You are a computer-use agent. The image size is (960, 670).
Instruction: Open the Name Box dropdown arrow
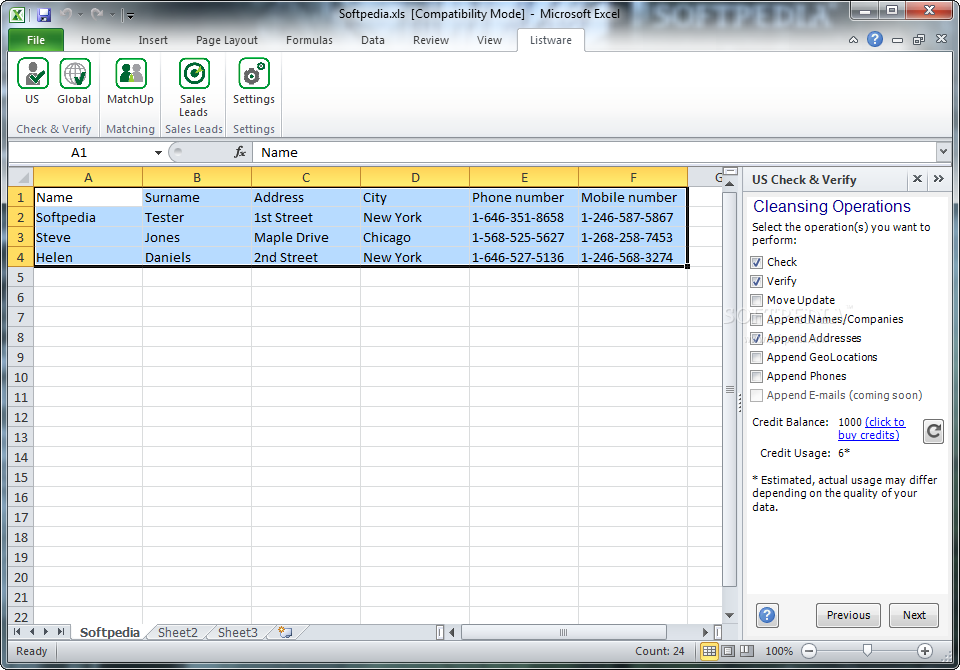(x=158, y=152)
